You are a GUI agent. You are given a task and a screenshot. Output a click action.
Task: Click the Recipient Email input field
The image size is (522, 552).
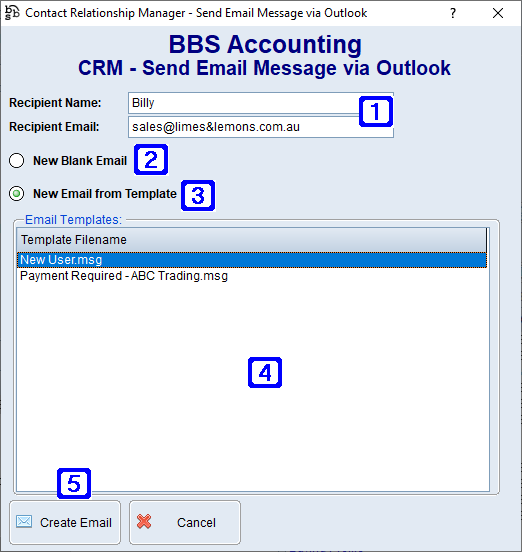click(x=261, y=127)
